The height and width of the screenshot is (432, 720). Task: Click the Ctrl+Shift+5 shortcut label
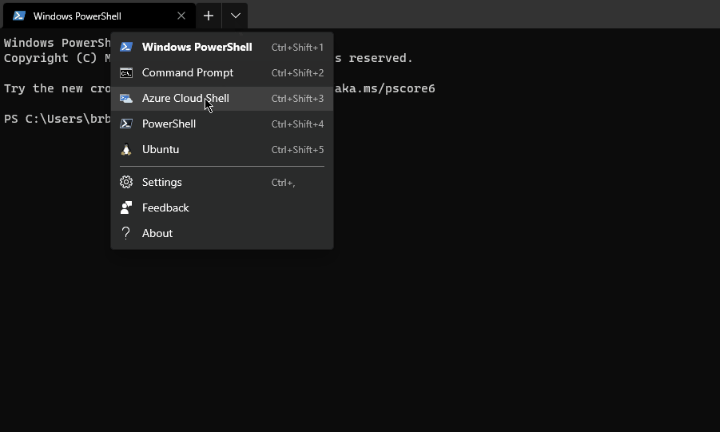point(298,150)
